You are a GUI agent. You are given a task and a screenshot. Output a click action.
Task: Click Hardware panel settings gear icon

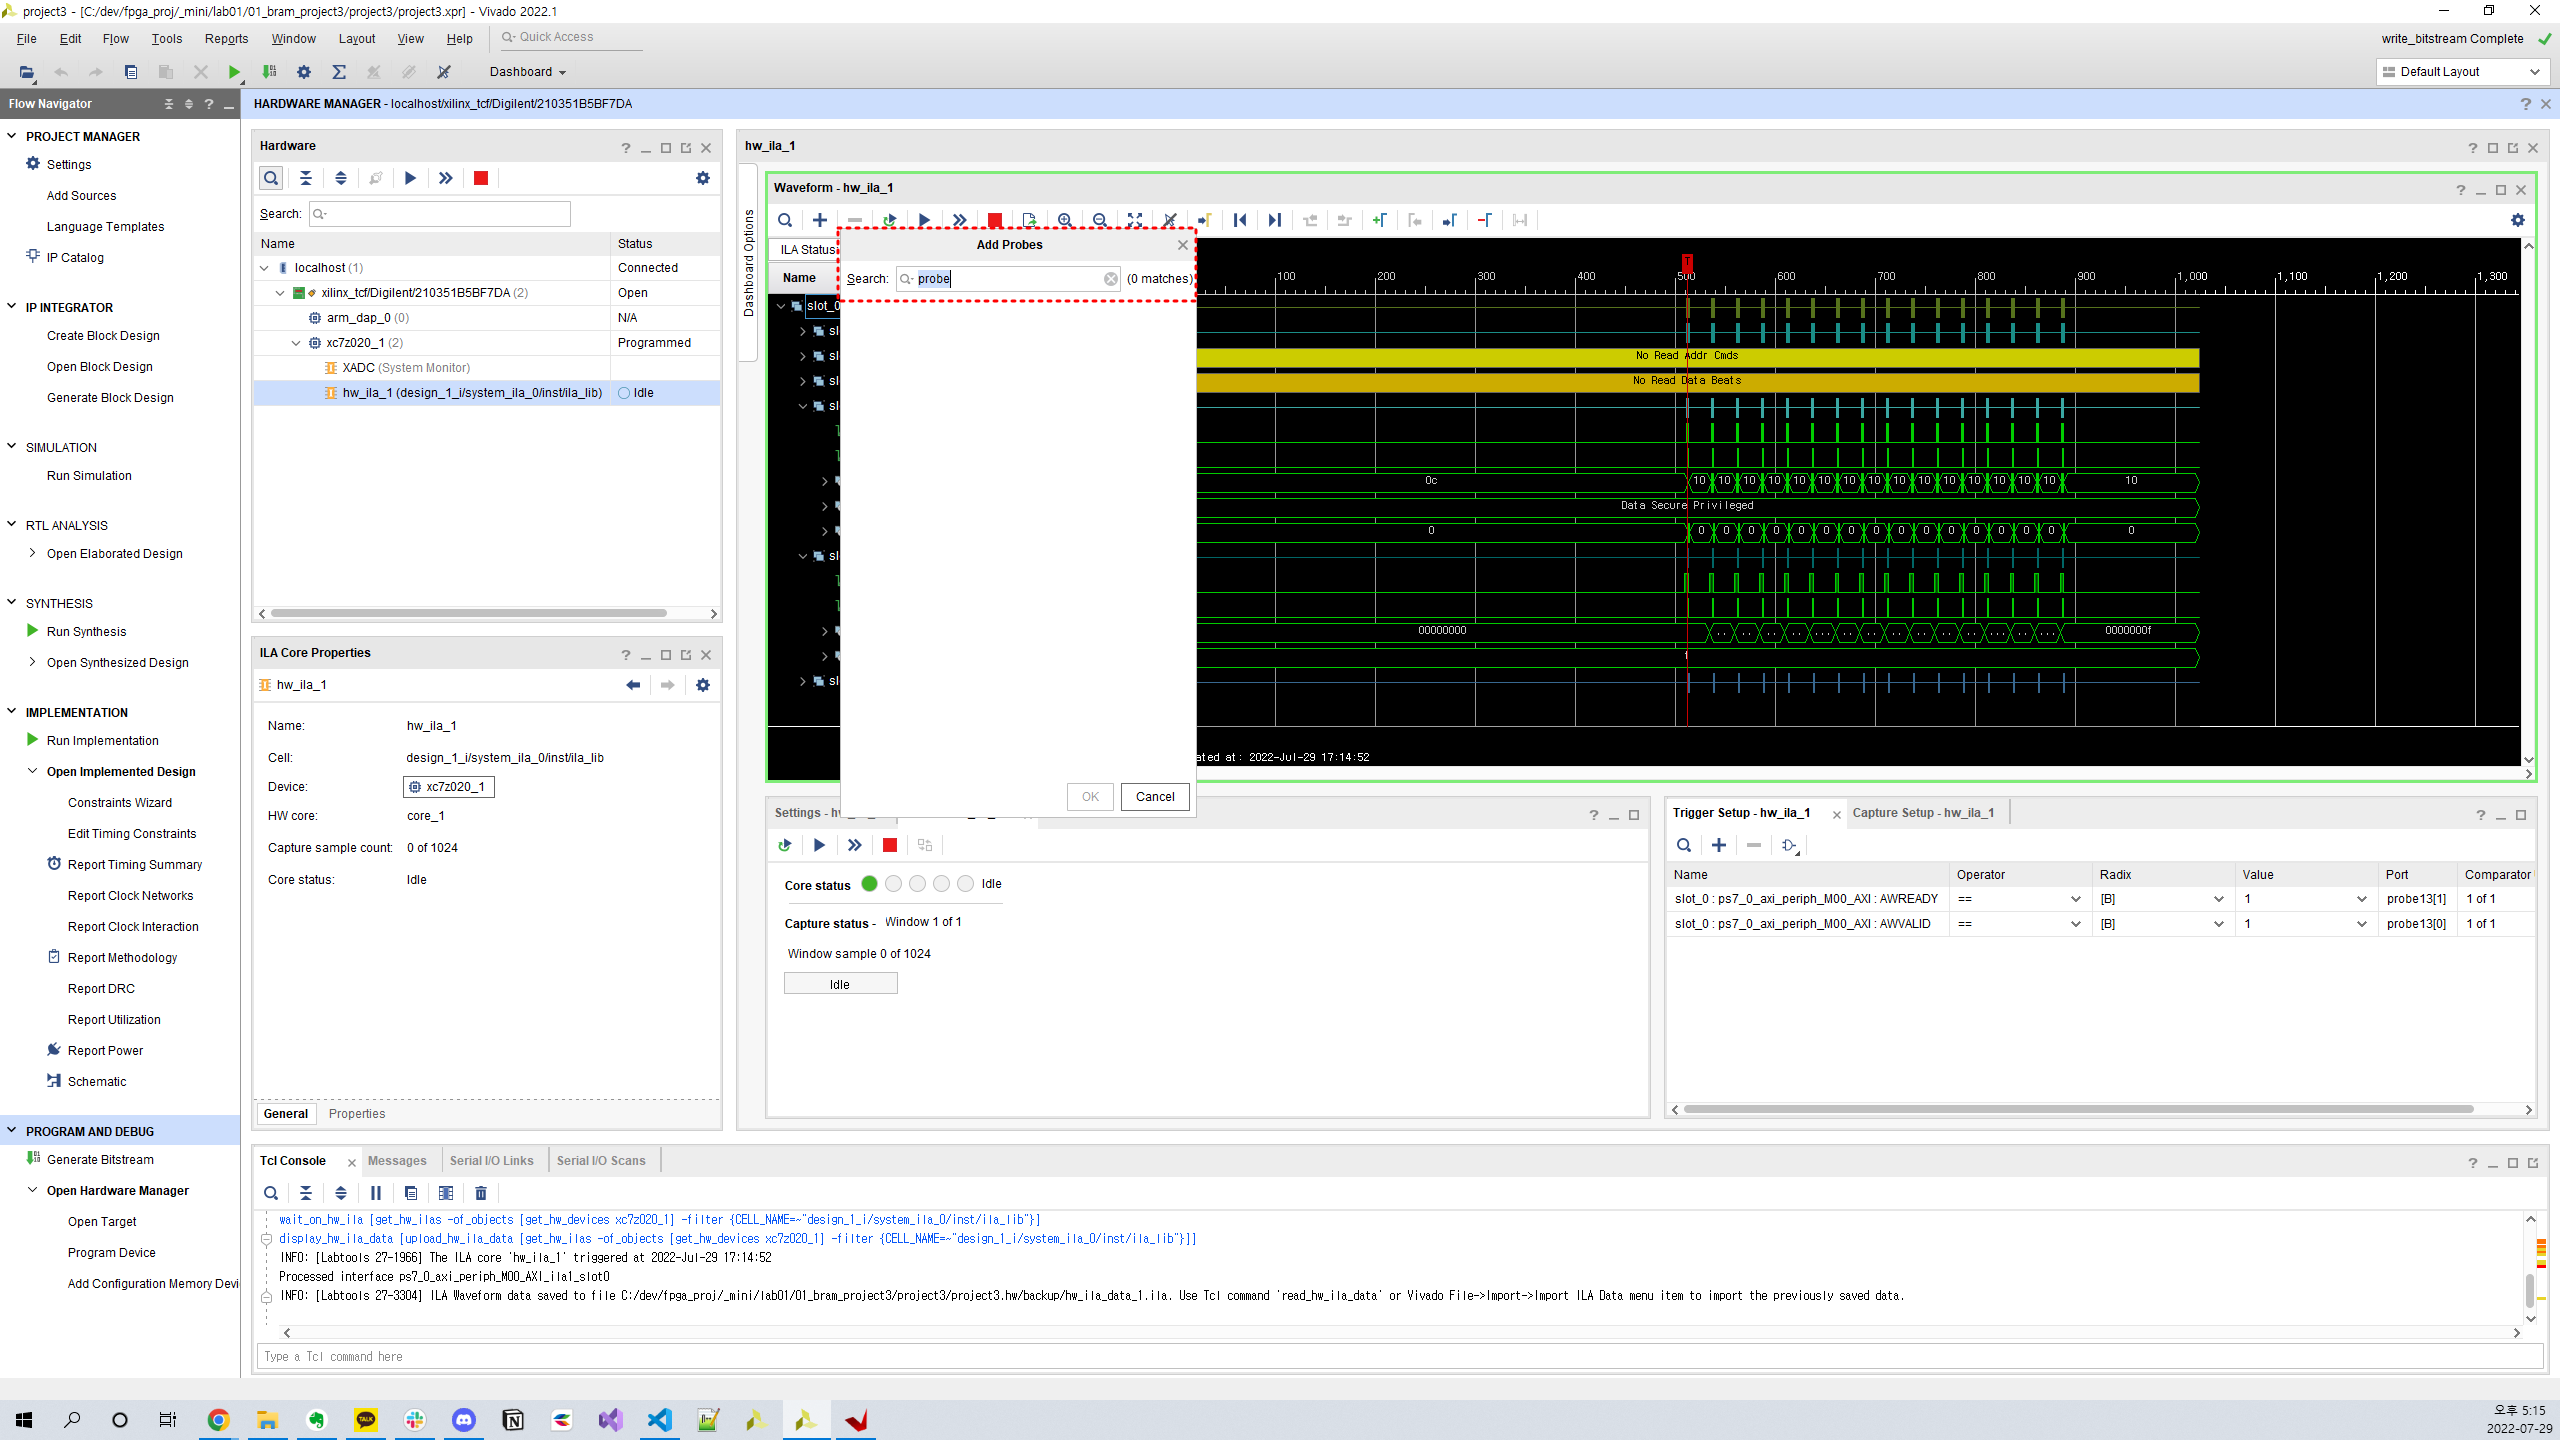[x=703, y=178]
